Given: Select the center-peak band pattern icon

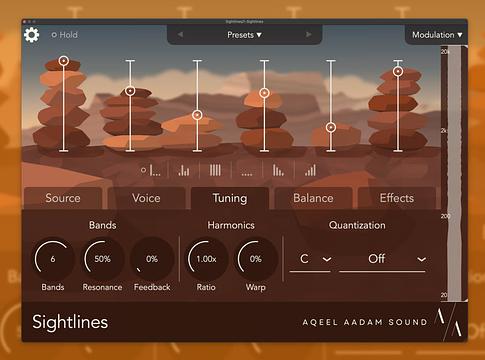Looking at the screenshot, I should [x=184, y=170].
